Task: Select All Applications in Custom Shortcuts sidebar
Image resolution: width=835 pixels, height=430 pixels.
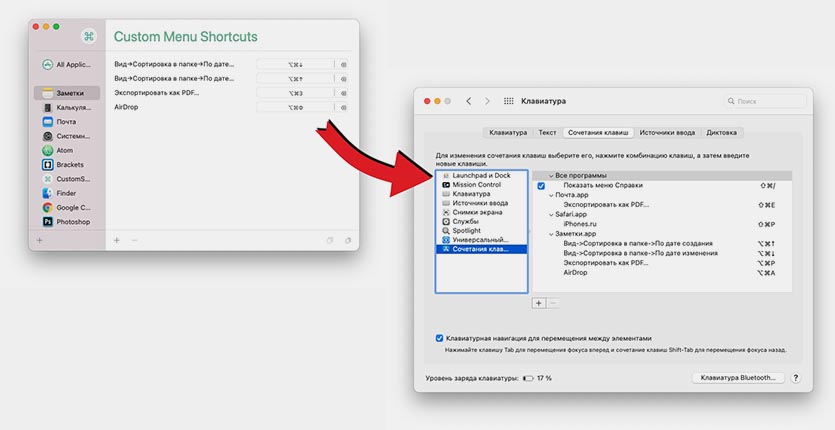Action: [67, 64]
